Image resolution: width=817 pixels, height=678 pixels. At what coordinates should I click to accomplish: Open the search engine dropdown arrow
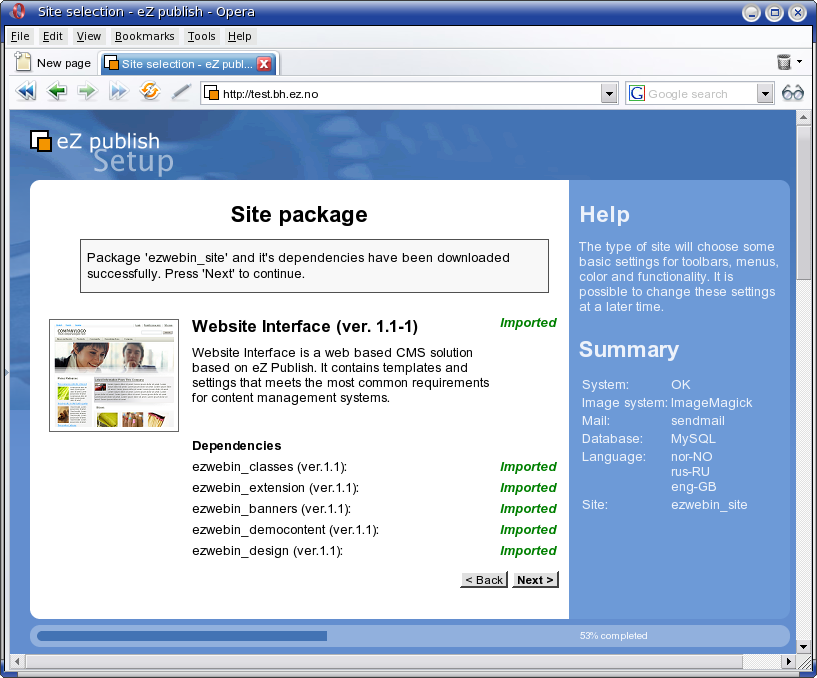(x=765, y=94)
